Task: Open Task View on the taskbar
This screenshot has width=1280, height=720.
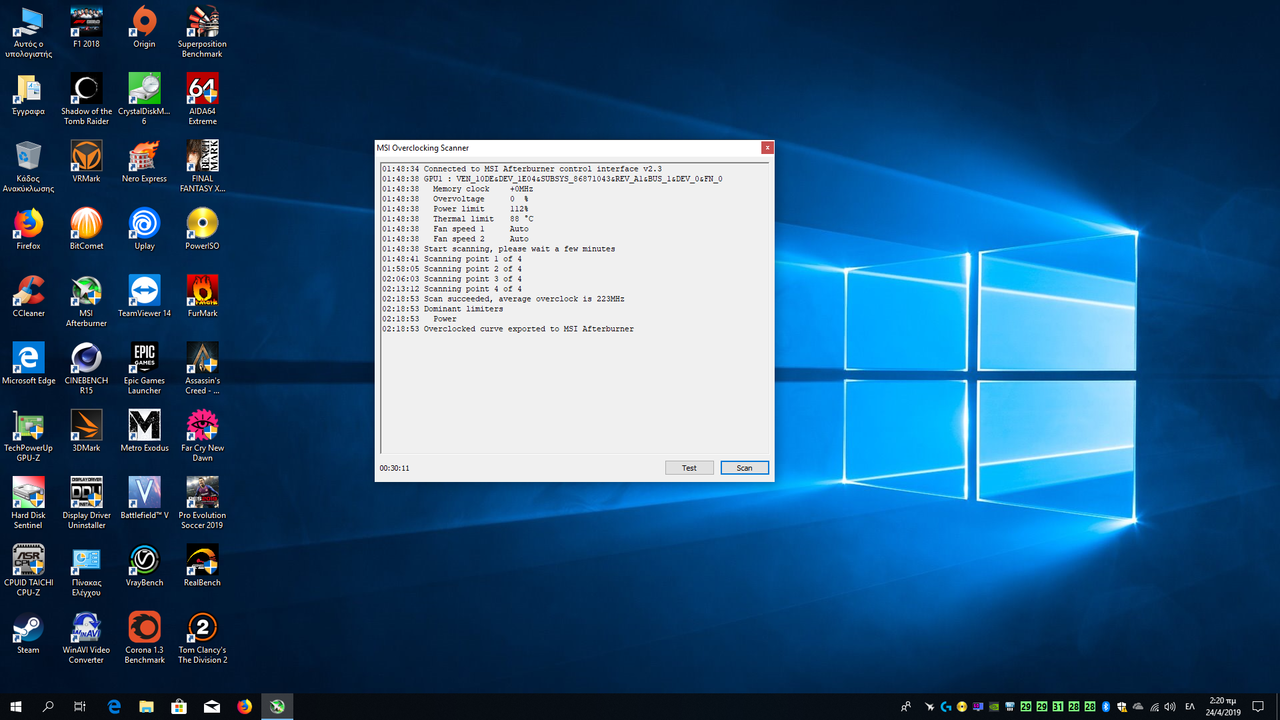Action: (x=80, y=706)
